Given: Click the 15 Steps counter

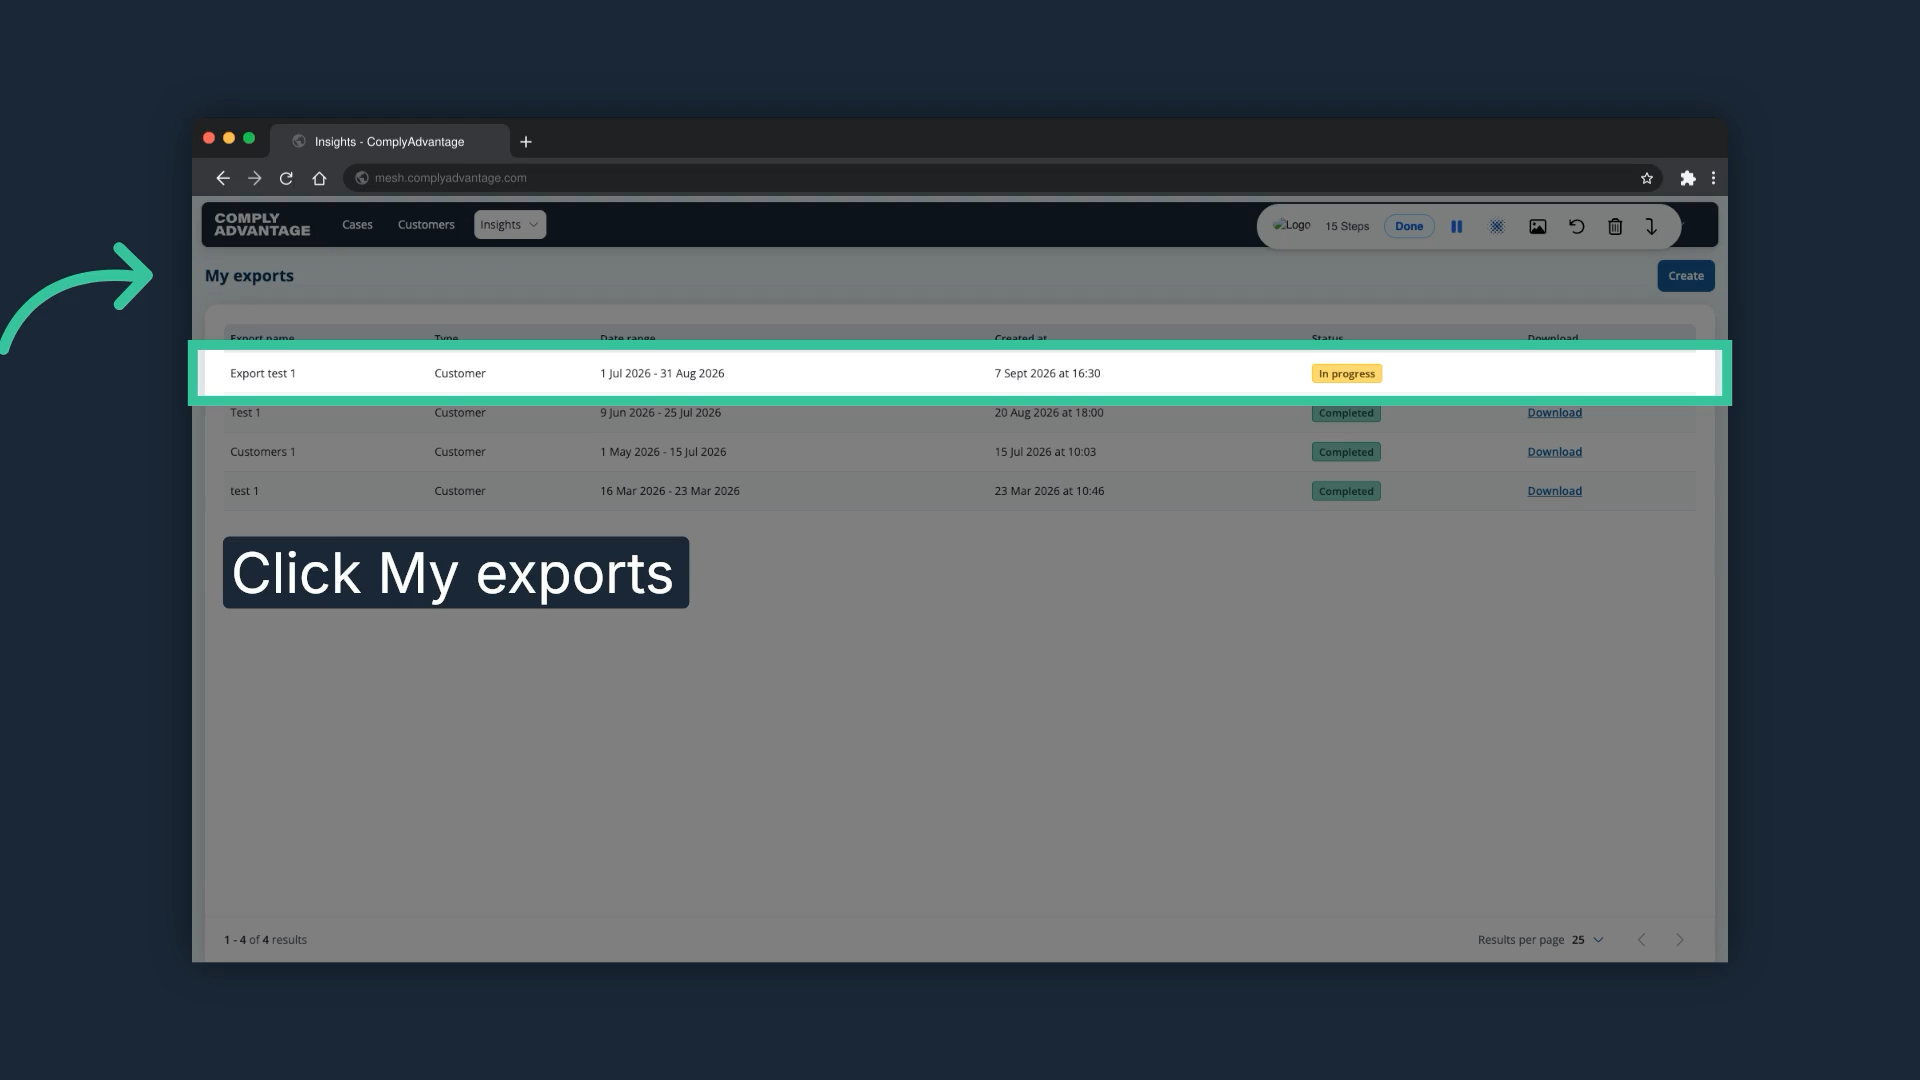Looking at the screenshot, I should (x=1347, y=227).
